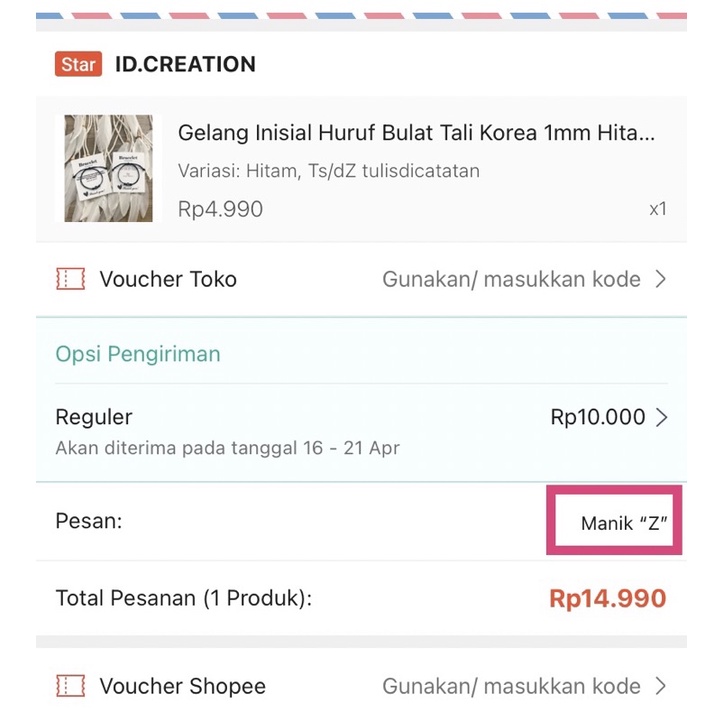This screenshot has height=722, width=722.
Task: Click the Voucher Toko label
Action: click(168, 279)
